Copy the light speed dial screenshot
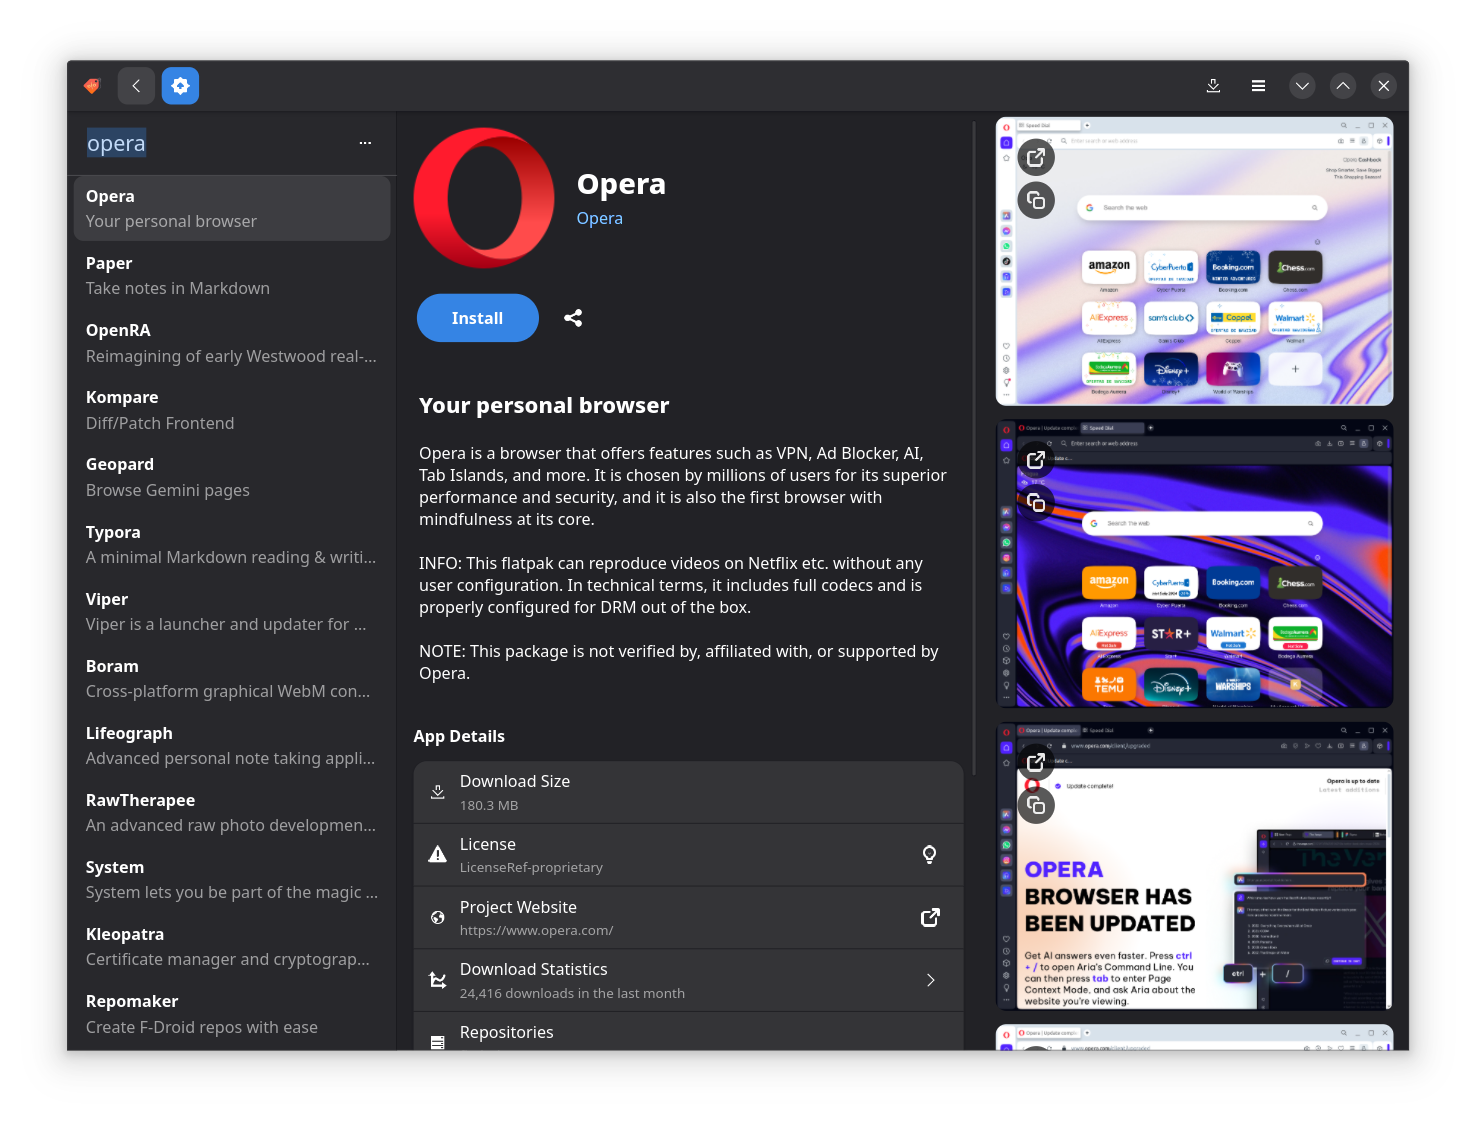This screenshot has height=1124, width=1476. (x=1036, y=200)
